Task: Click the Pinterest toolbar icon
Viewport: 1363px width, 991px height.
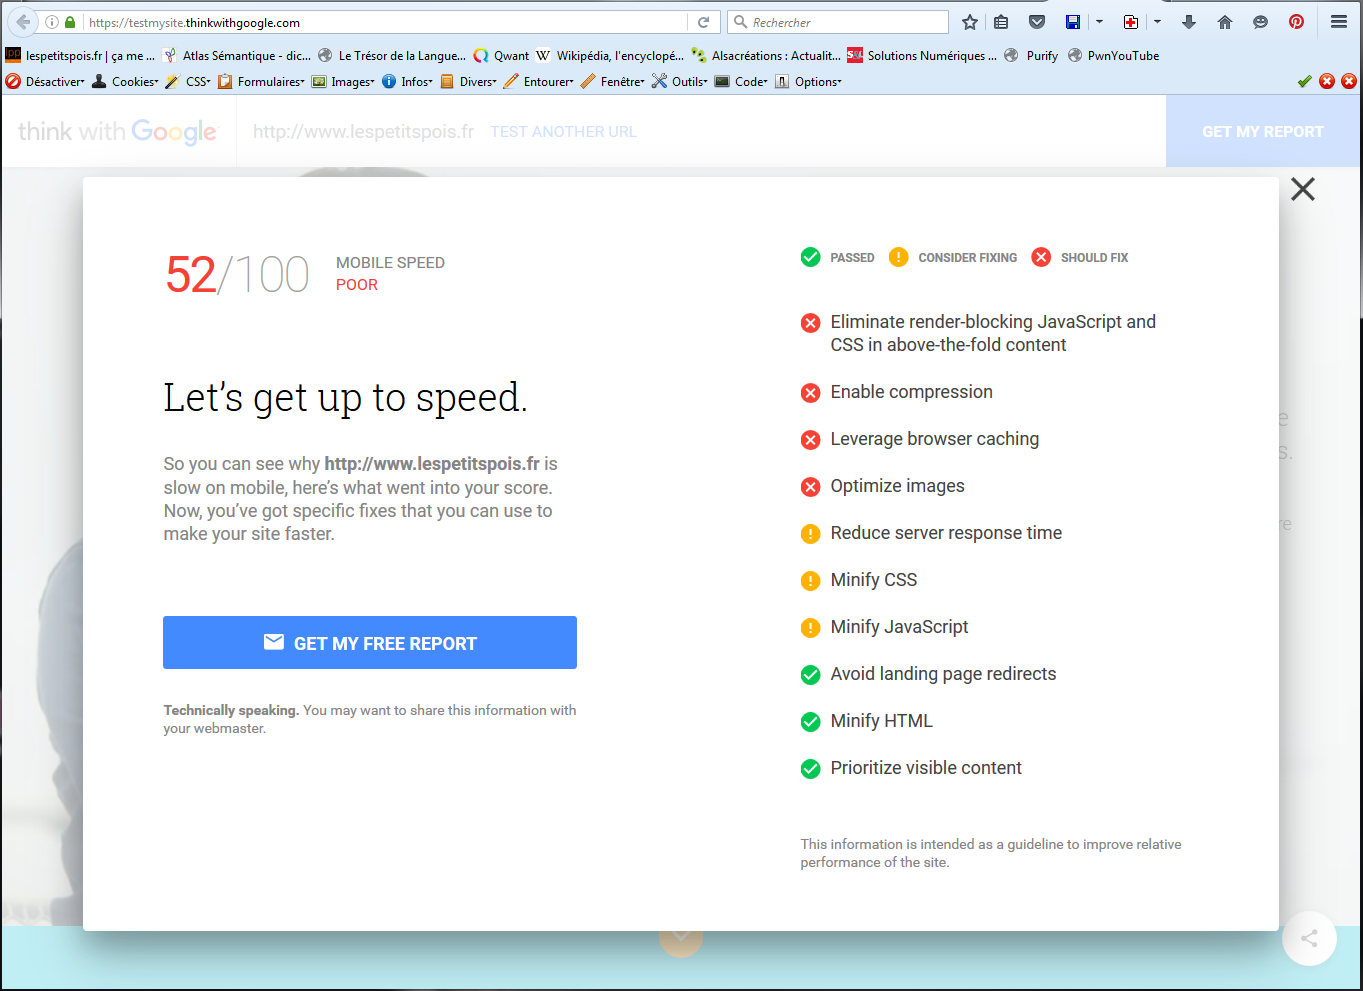Action: coord(1296,22)
